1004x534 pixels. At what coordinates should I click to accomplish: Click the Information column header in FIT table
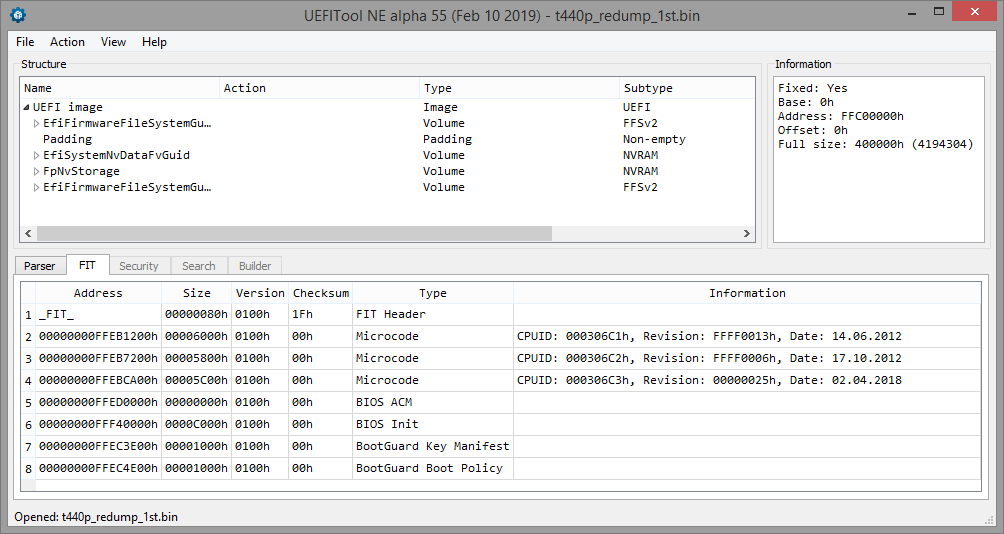747,293
